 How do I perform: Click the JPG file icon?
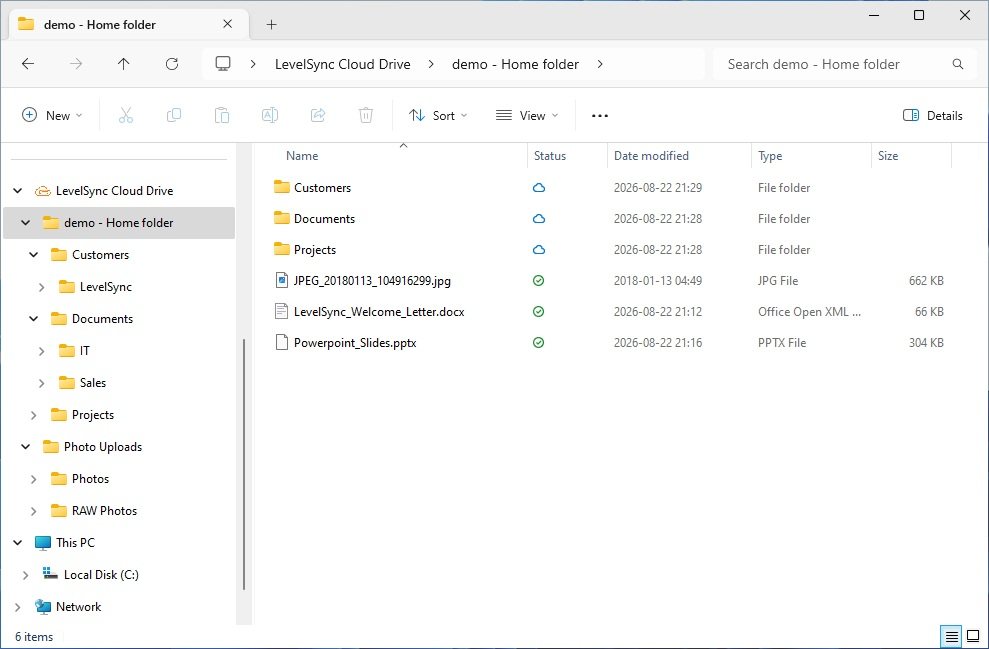281,280
